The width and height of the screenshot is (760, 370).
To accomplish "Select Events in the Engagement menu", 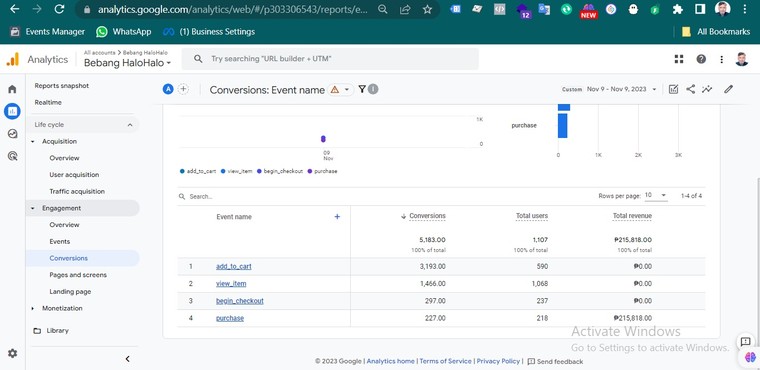I will click(x=60, y=241).
